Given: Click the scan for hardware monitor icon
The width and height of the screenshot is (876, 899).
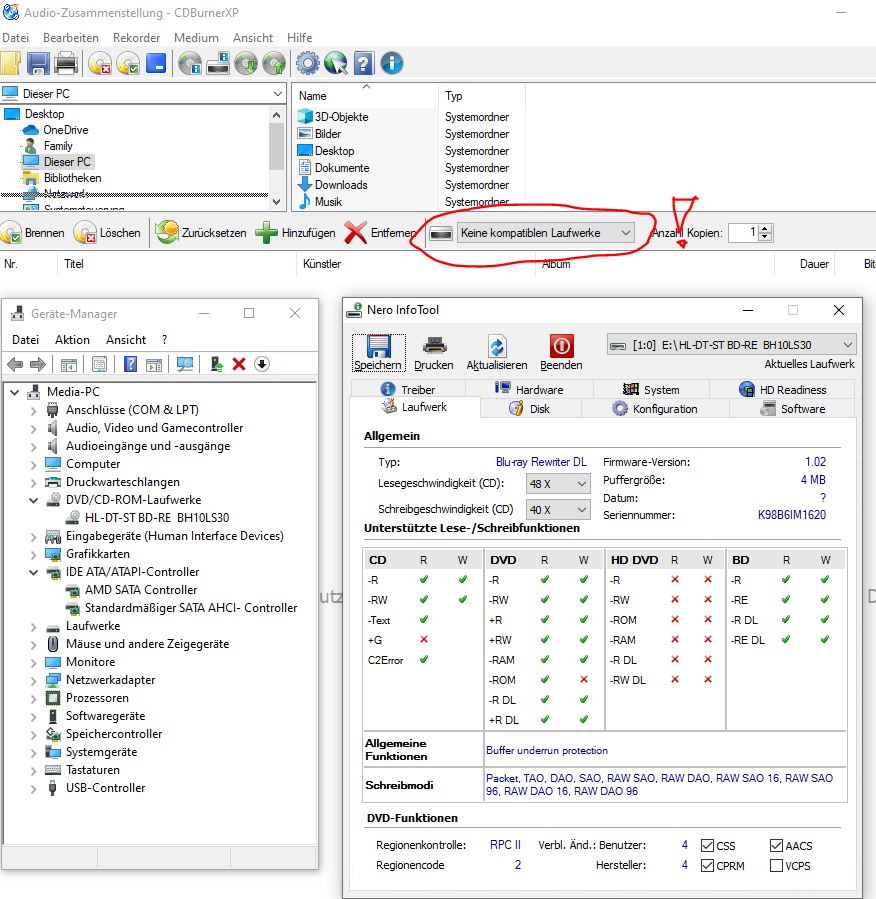Looking at the screenshot, I should 185,364.
